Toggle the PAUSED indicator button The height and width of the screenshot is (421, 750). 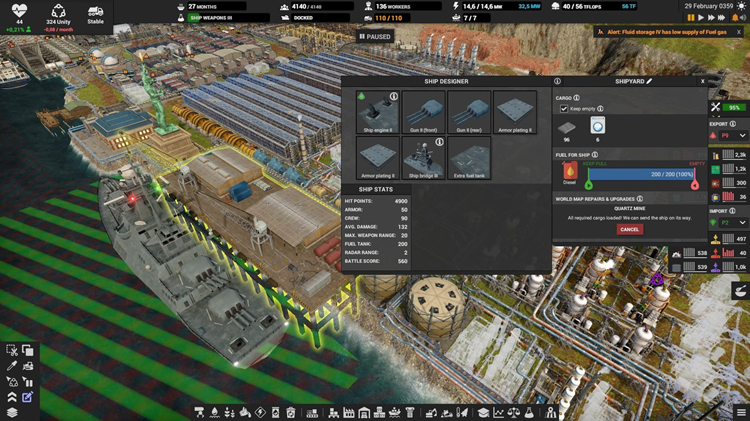pyautogui.click(x=375, y=37)
